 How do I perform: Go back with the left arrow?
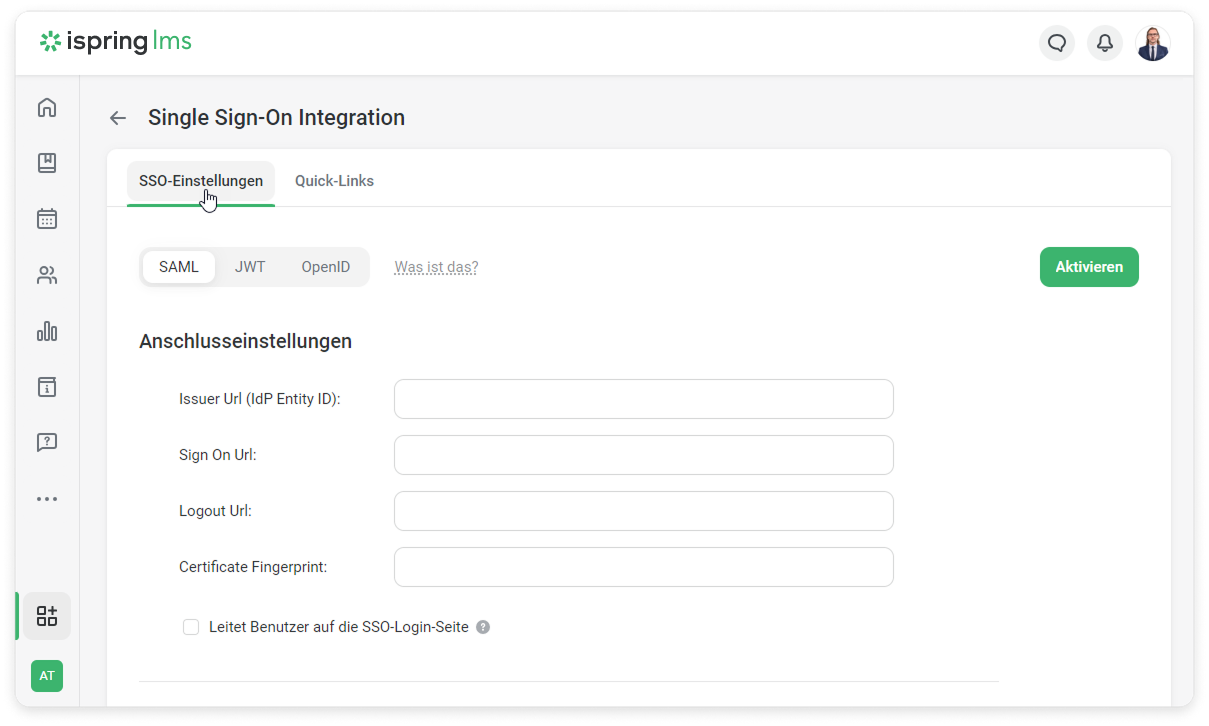(118, 118)
